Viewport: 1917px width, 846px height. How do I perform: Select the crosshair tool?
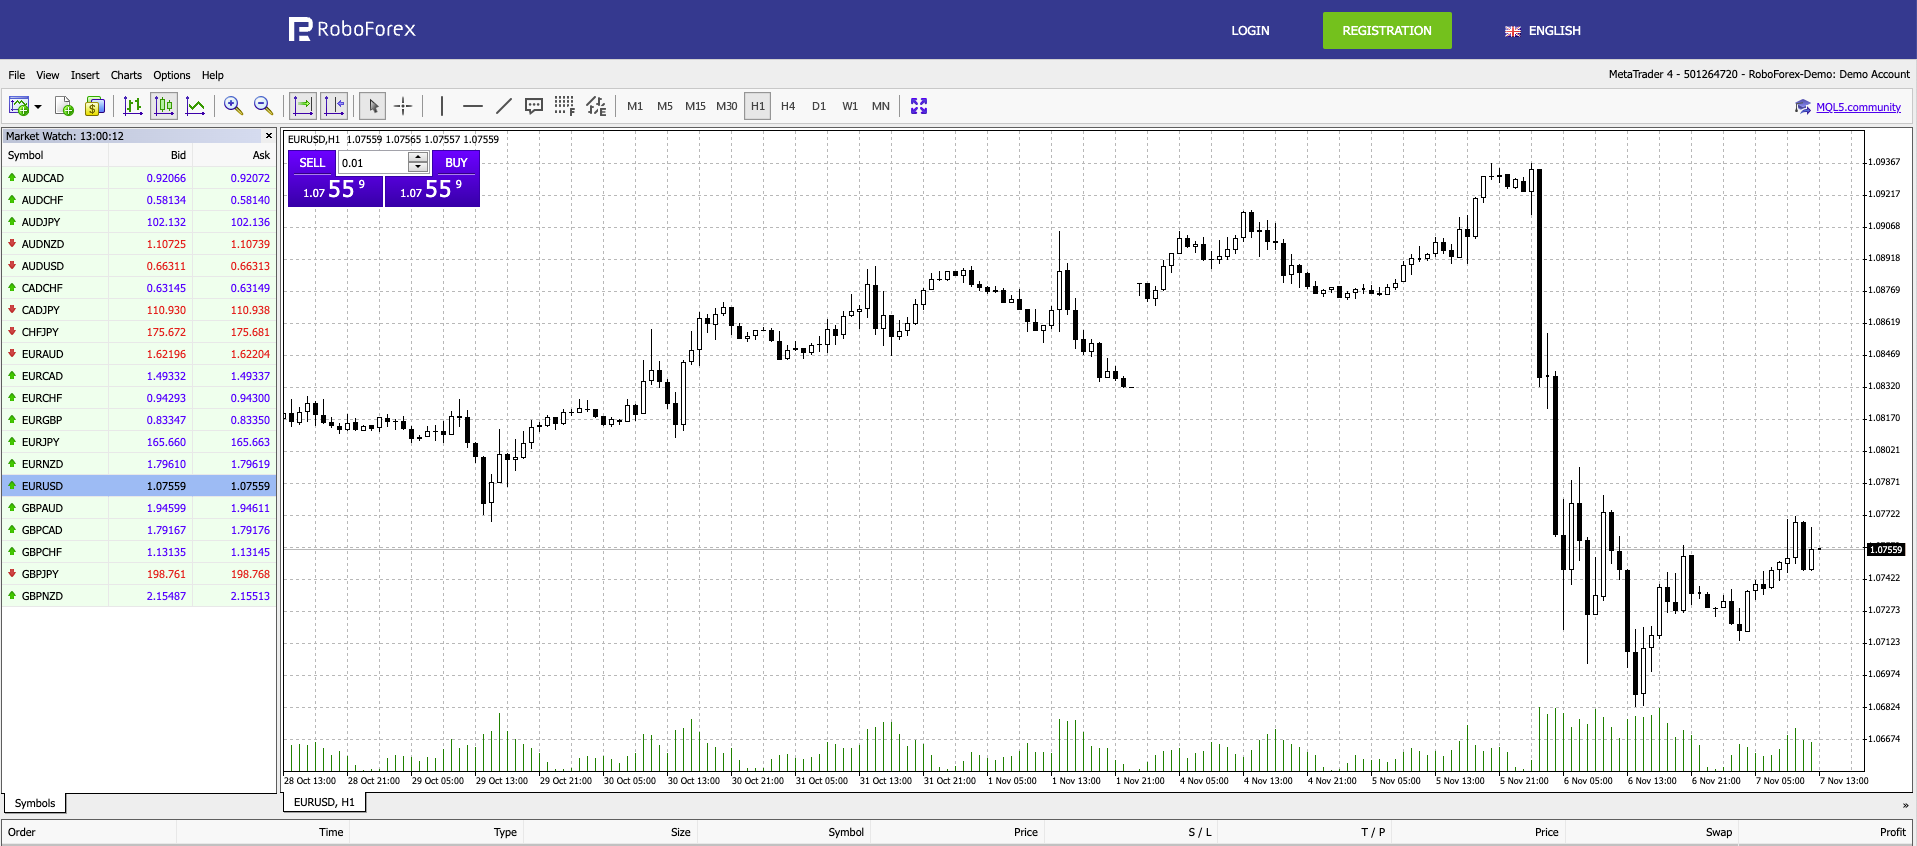point(403,106)
